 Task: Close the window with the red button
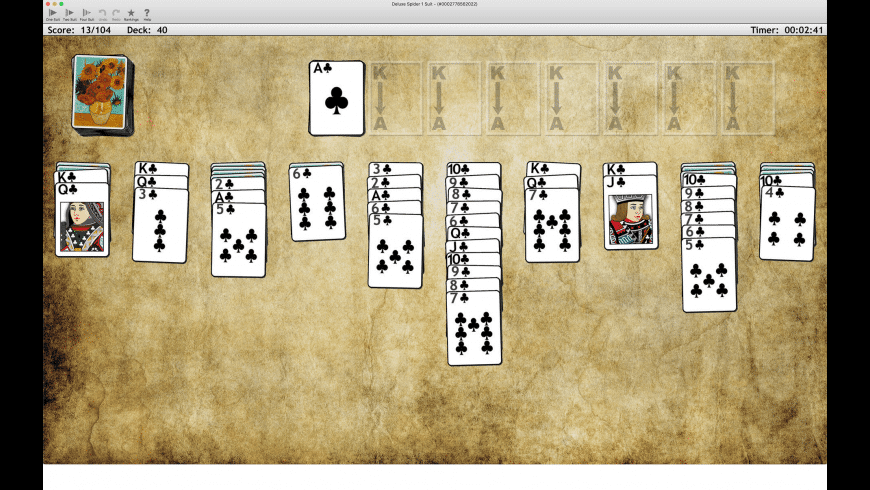tap(48, 4)
